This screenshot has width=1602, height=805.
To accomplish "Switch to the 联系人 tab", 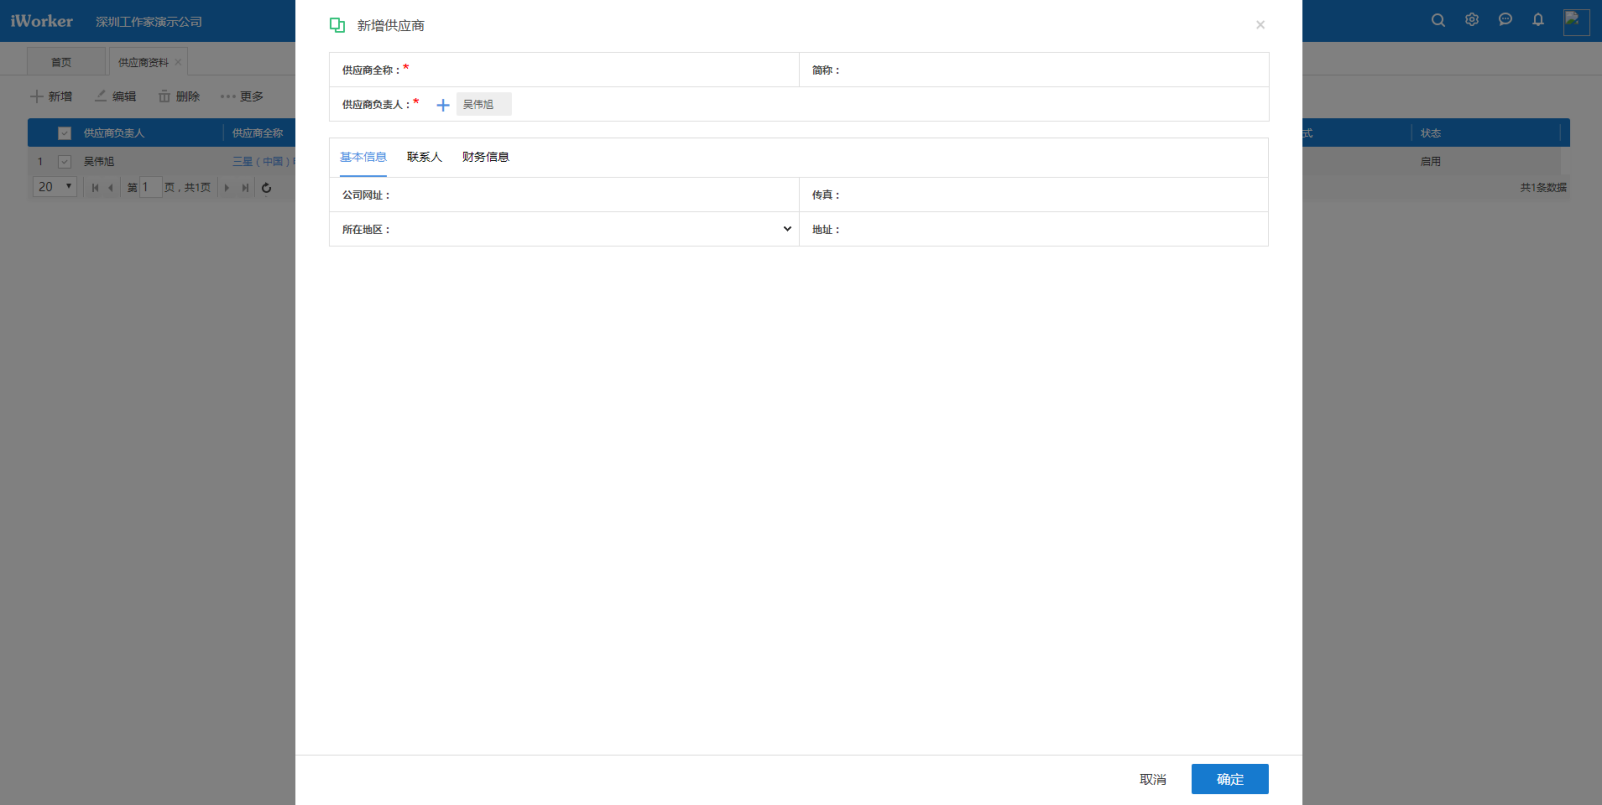I will [424, 157].
